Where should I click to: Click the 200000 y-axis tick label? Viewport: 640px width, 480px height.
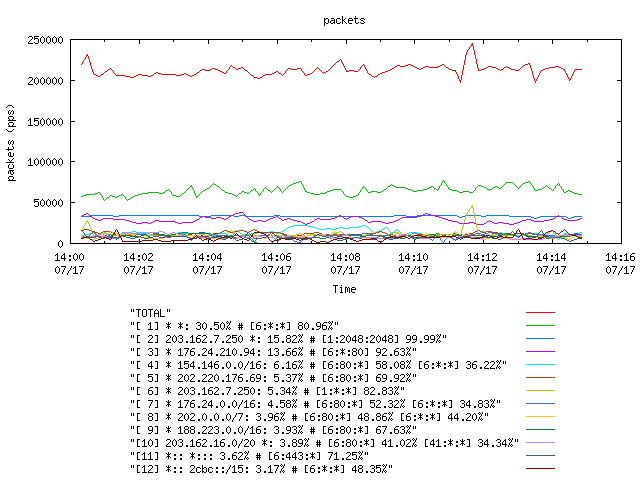pos(45,81)
